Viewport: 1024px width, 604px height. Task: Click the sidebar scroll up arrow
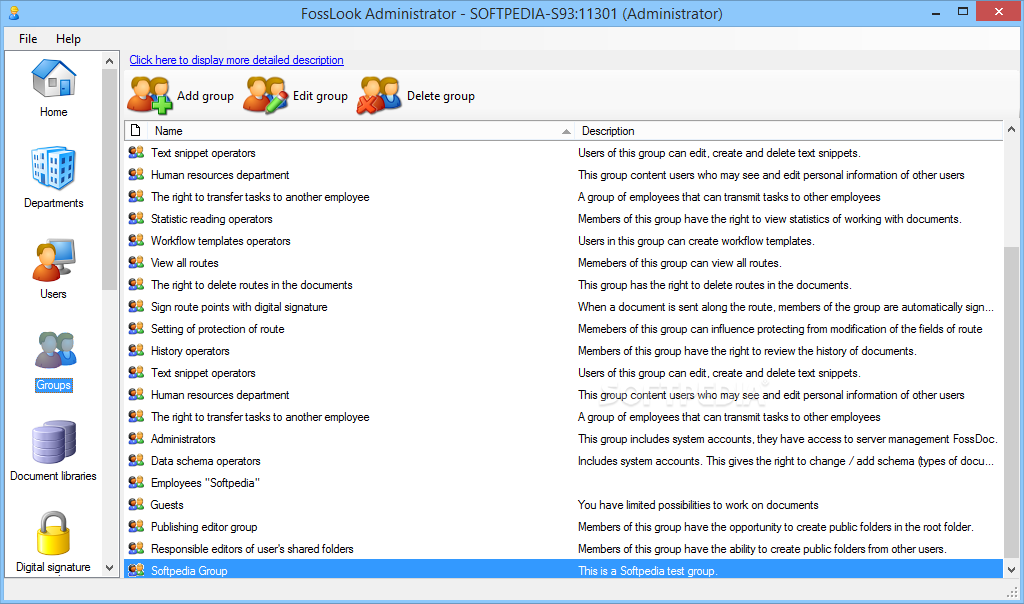pos(110,61)
